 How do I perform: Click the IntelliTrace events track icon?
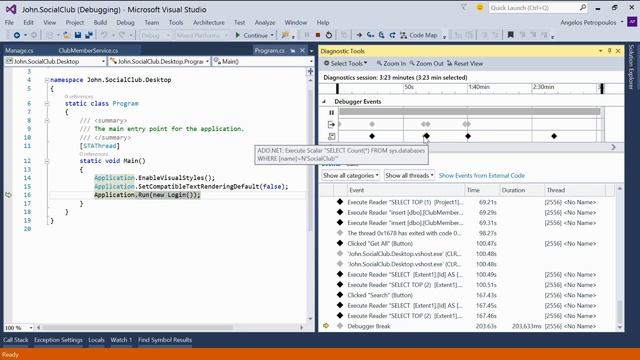[x=331, y=136]
